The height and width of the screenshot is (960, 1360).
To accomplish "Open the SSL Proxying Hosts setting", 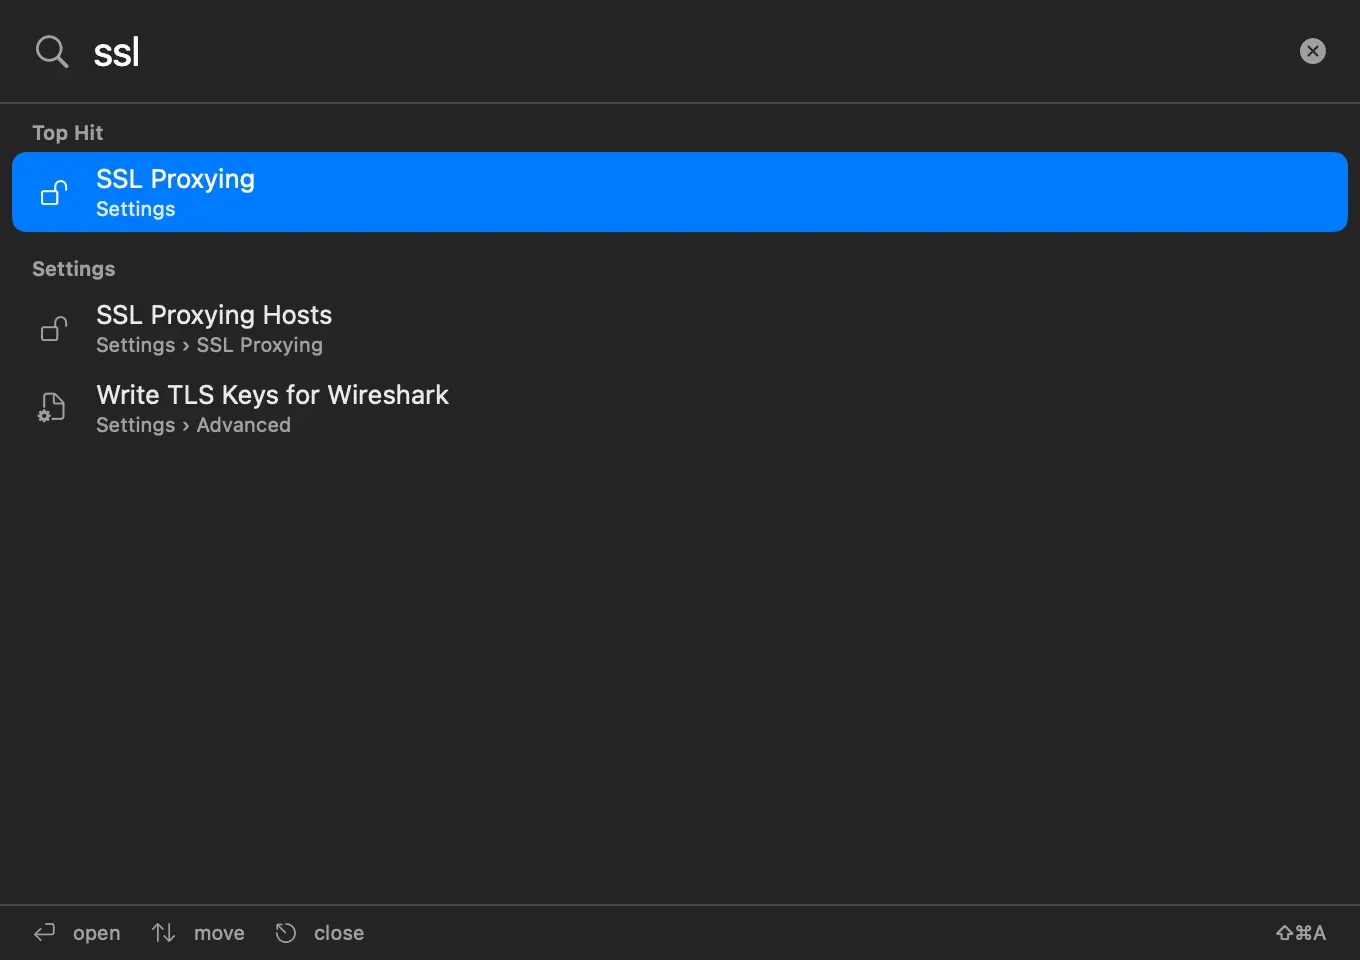I will pyautogui.click(x=680, y=329).
